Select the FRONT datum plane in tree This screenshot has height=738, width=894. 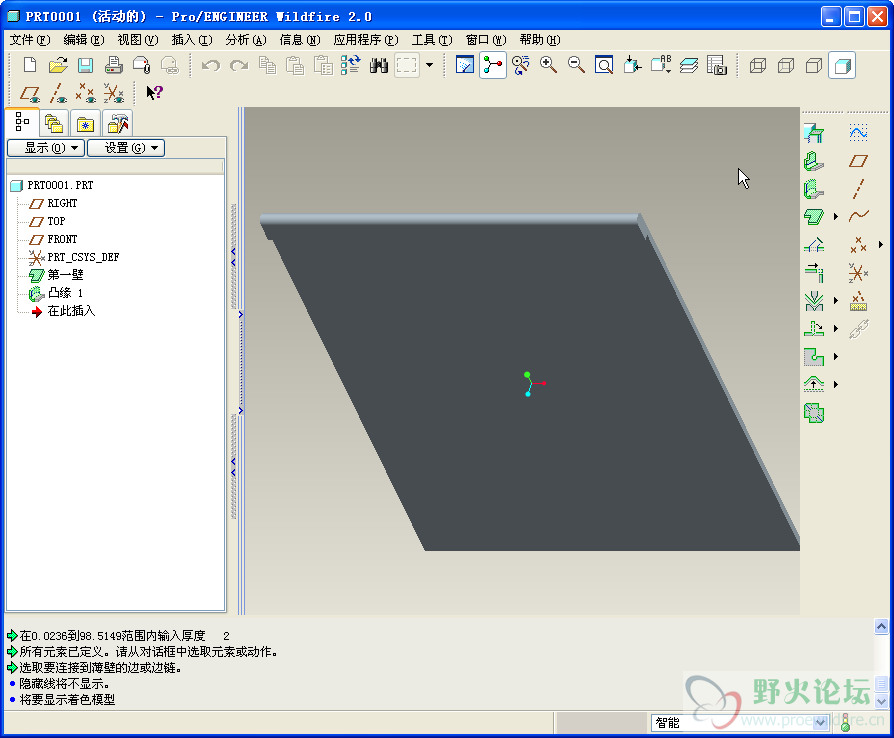(62, 239)
